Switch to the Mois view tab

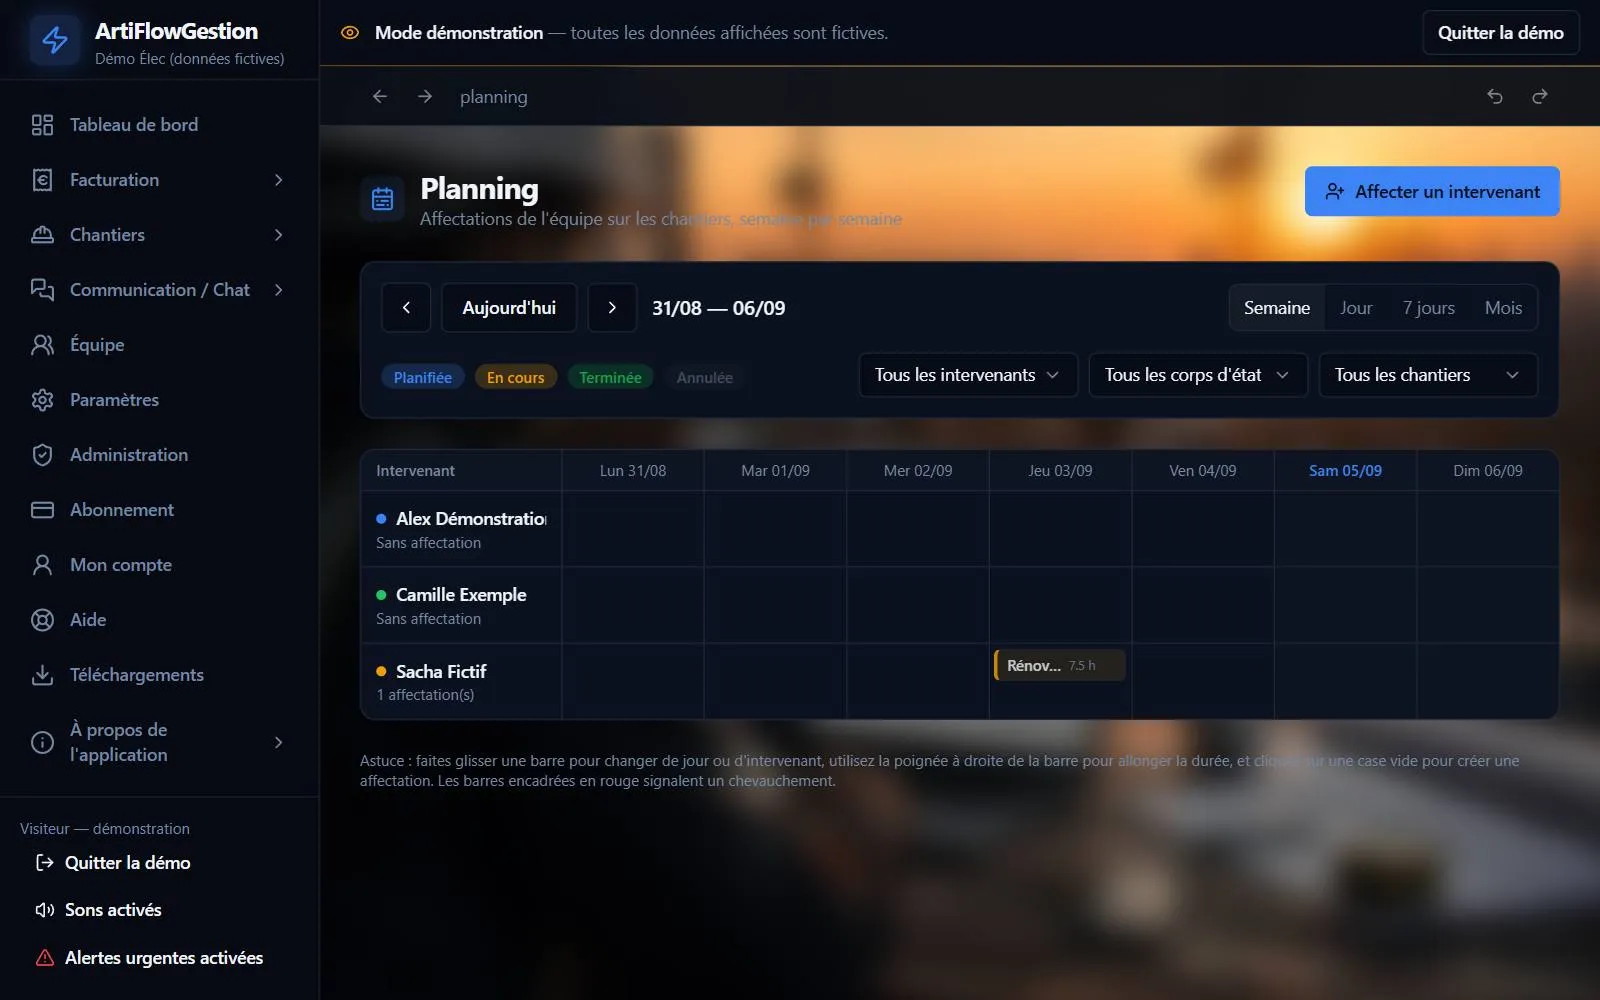(x=1503, y=308)
